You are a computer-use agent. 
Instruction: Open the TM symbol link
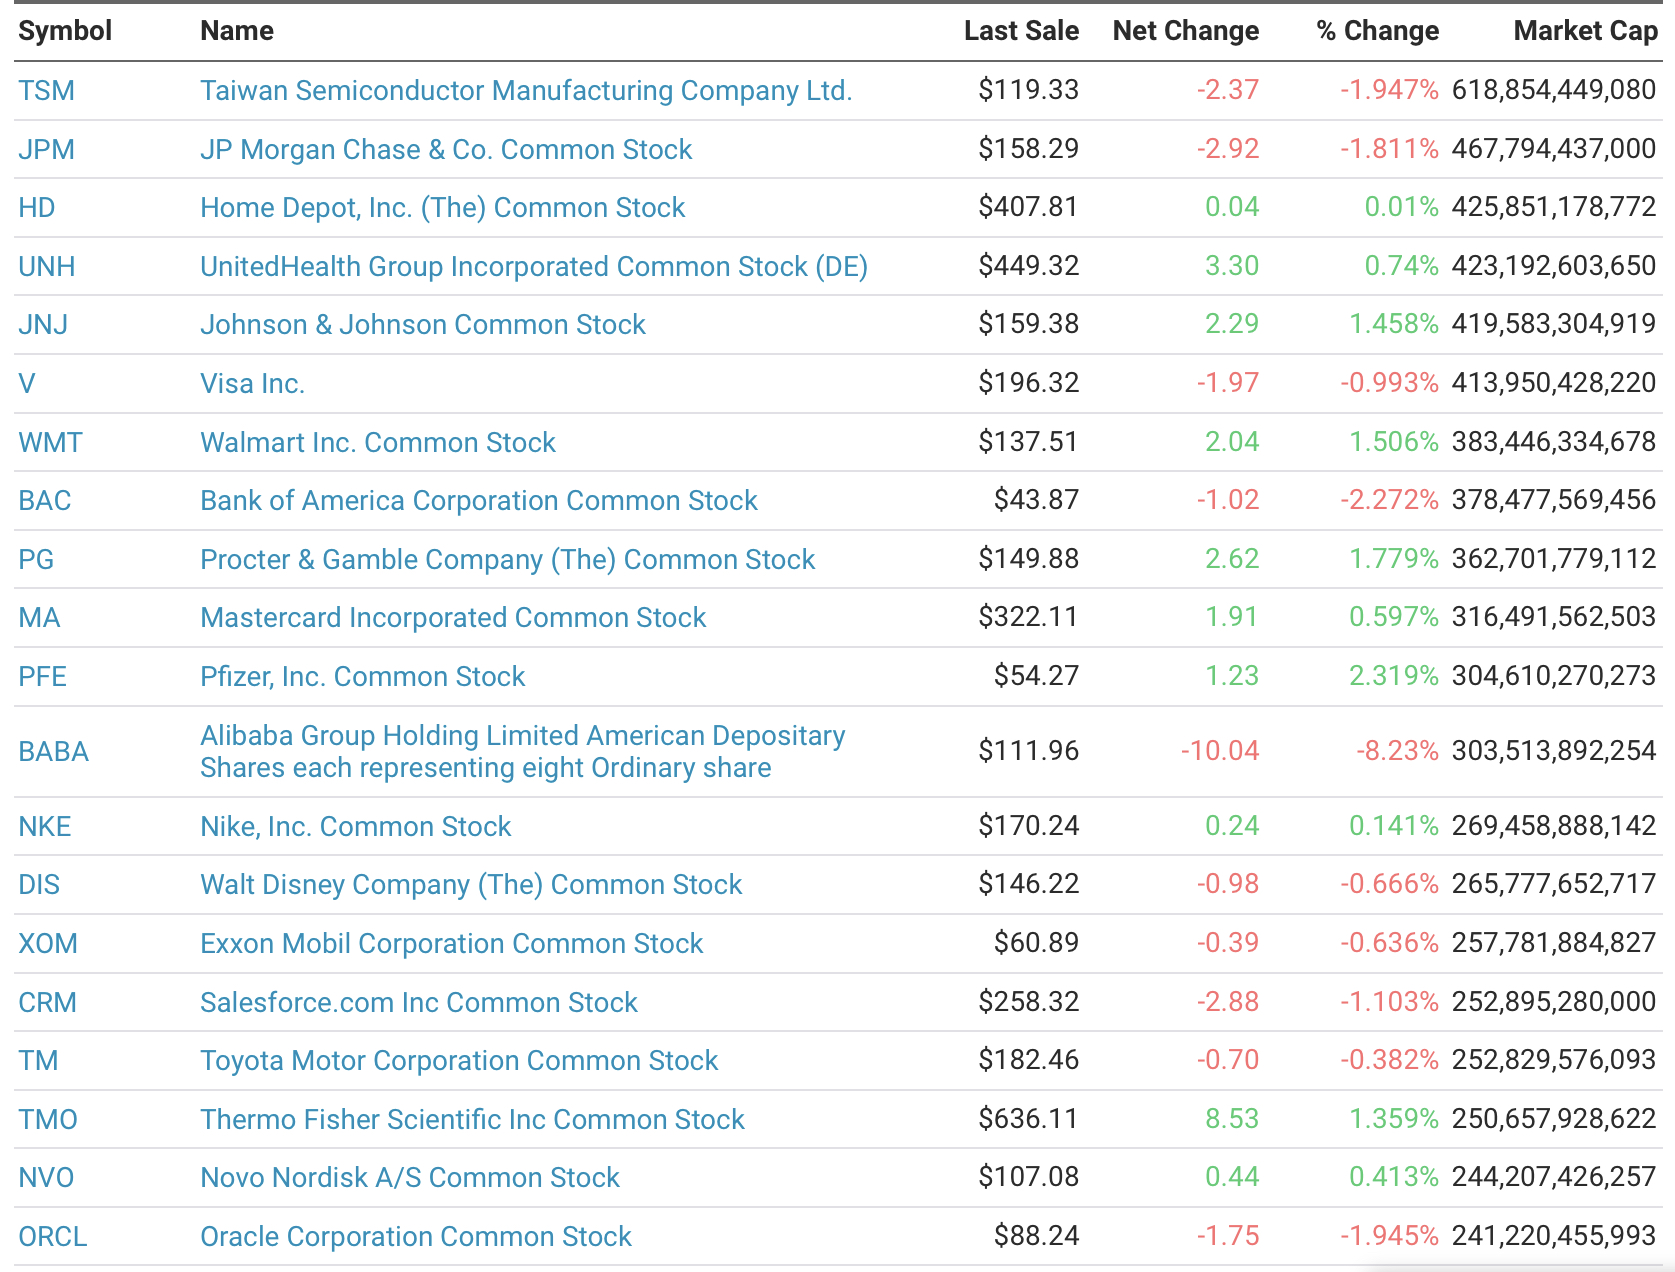click(38, 1061)
